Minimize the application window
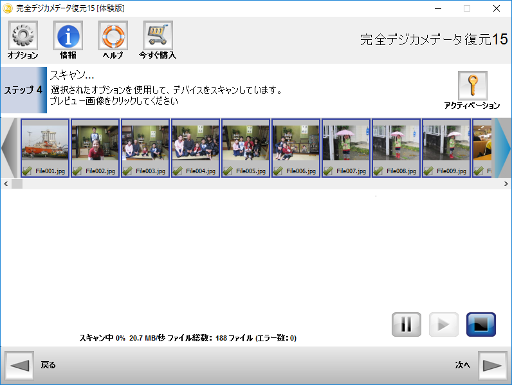Screen dimensions: 512x385 click(438, 9)
